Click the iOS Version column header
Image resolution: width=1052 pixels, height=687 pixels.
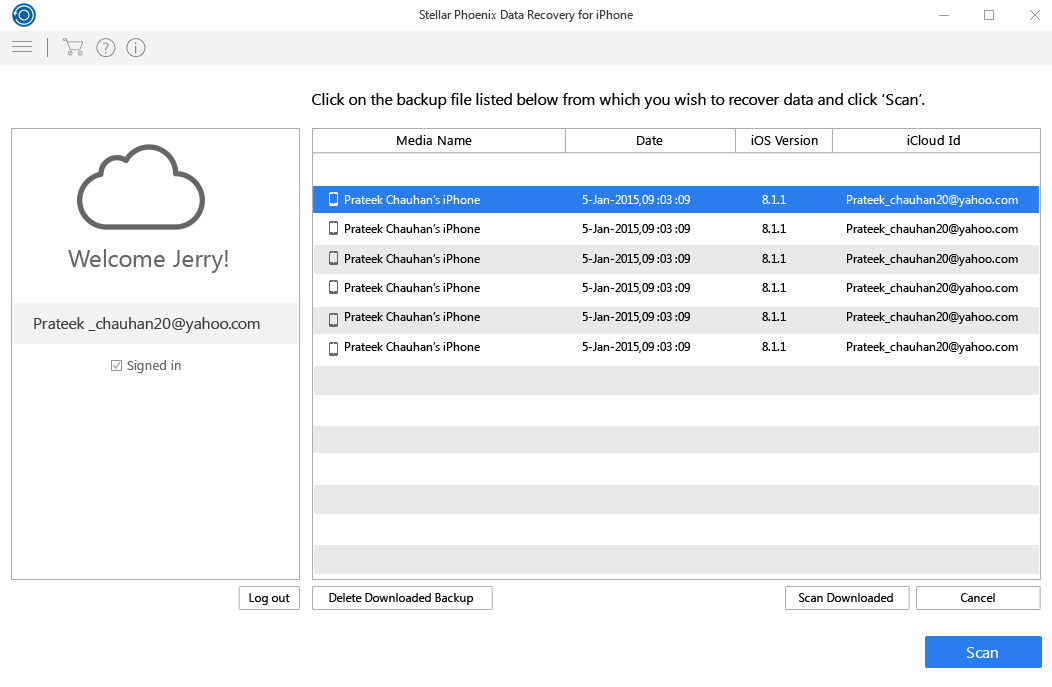(x=784, y=141)
